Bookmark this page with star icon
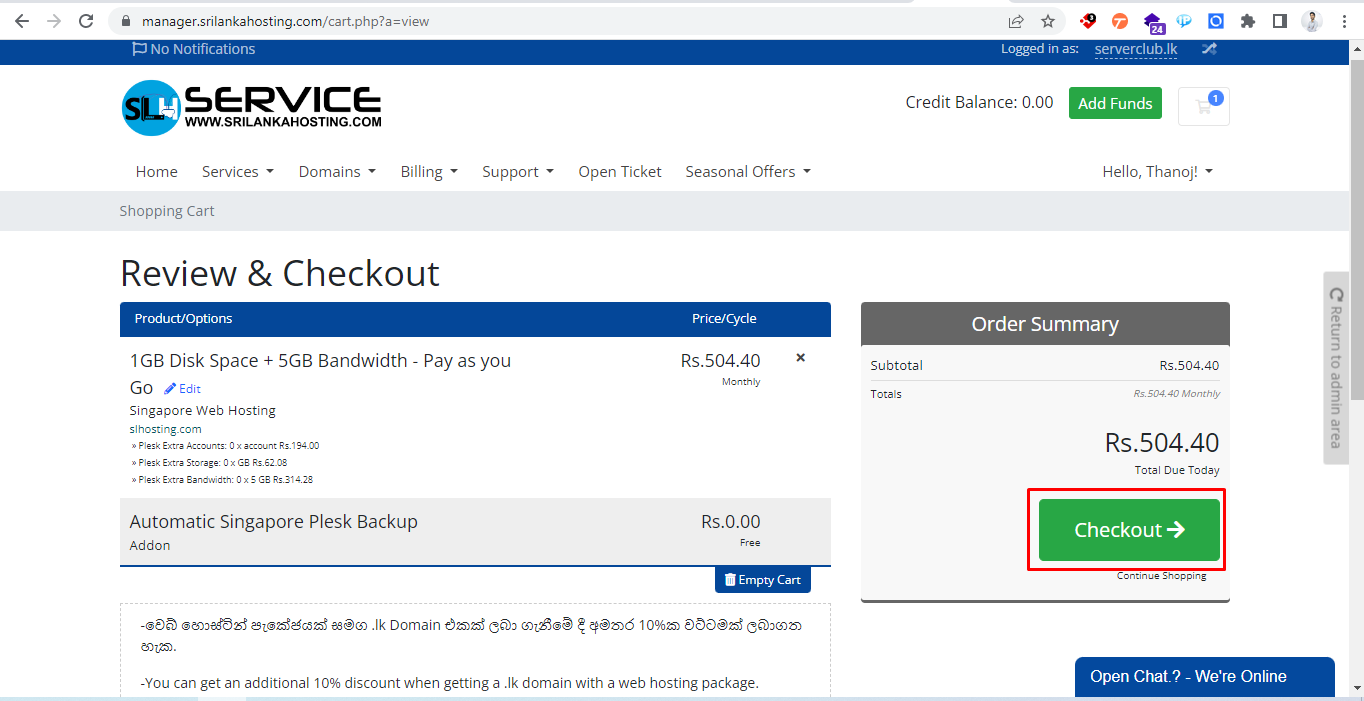 tap(1047, 21)
